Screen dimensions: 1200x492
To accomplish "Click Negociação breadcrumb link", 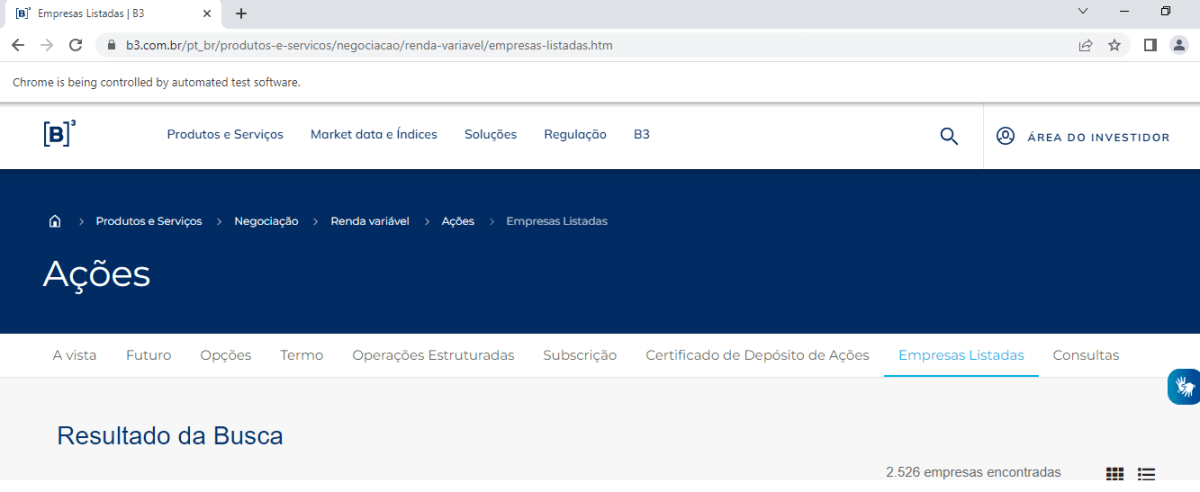I will pyautogui.click(x=266, y=221).
